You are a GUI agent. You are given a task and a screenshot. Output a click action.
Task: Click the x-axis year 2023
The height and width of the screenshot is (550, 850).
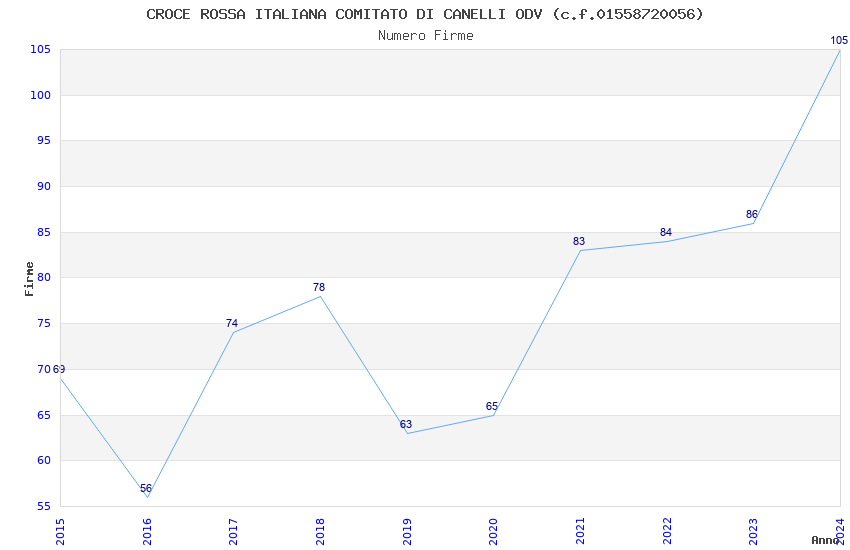[x=754, y=532]
